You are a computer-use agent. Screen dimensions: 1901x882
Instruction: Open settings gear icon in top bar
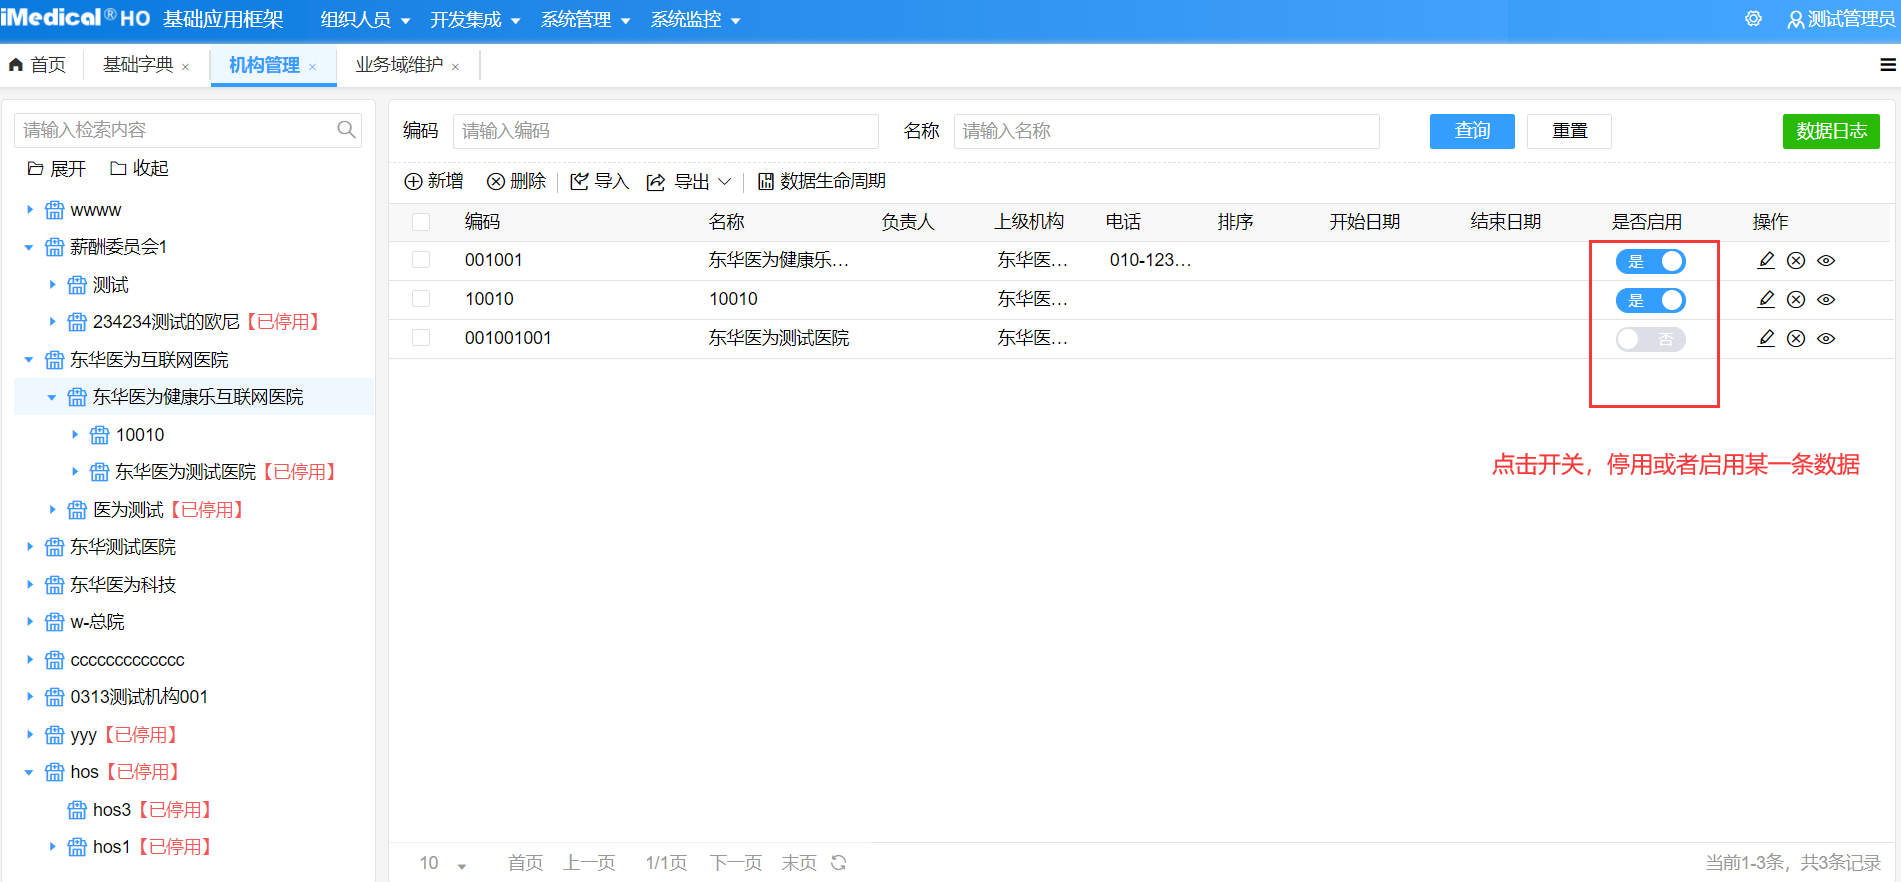click(1753, 19)
